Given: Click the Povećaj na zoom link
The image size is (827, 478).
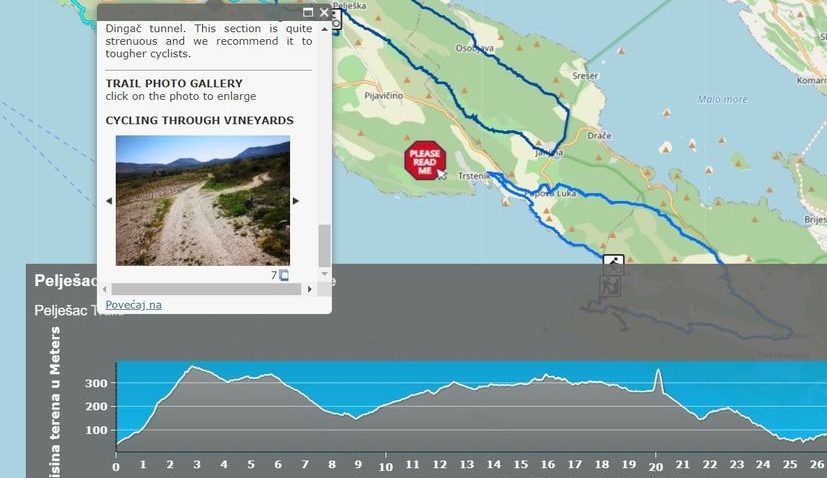Looking at the screenshot, I should click(x=133, y=304).
